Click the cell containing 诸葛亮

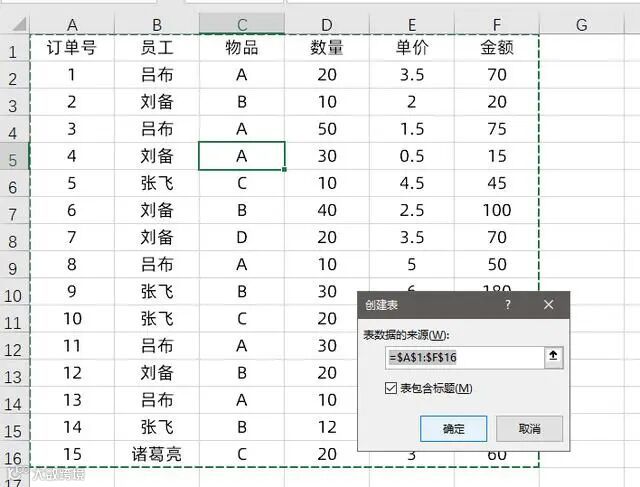click(x=157, y=454)
